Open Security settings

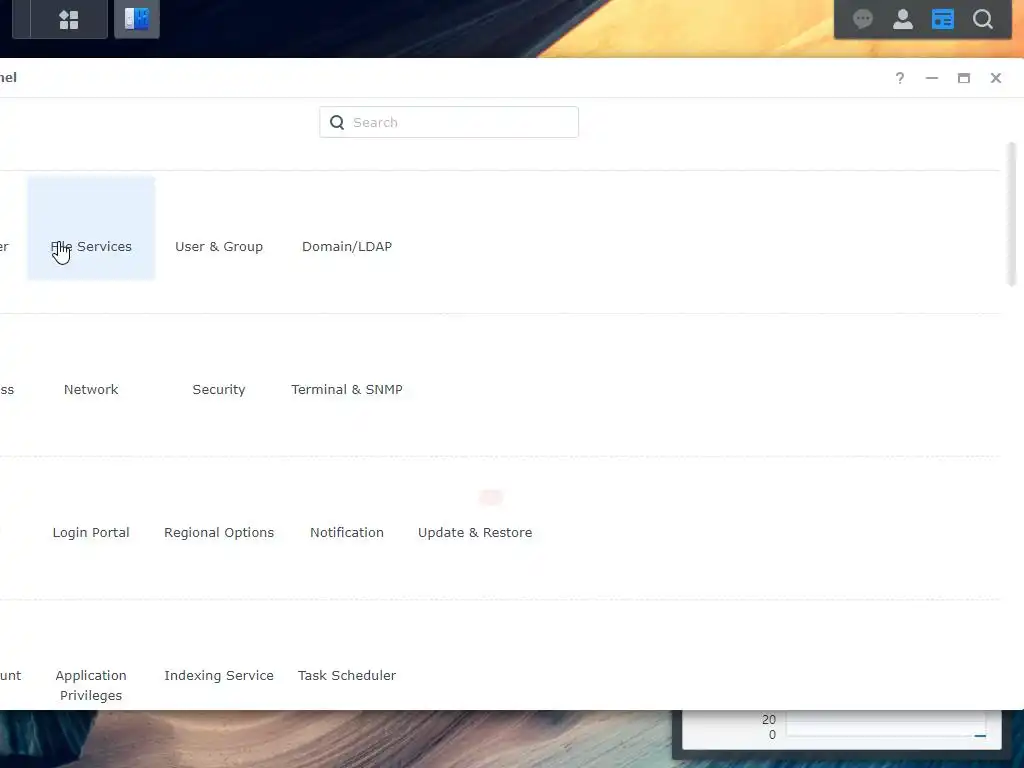(x=219, y=389)
